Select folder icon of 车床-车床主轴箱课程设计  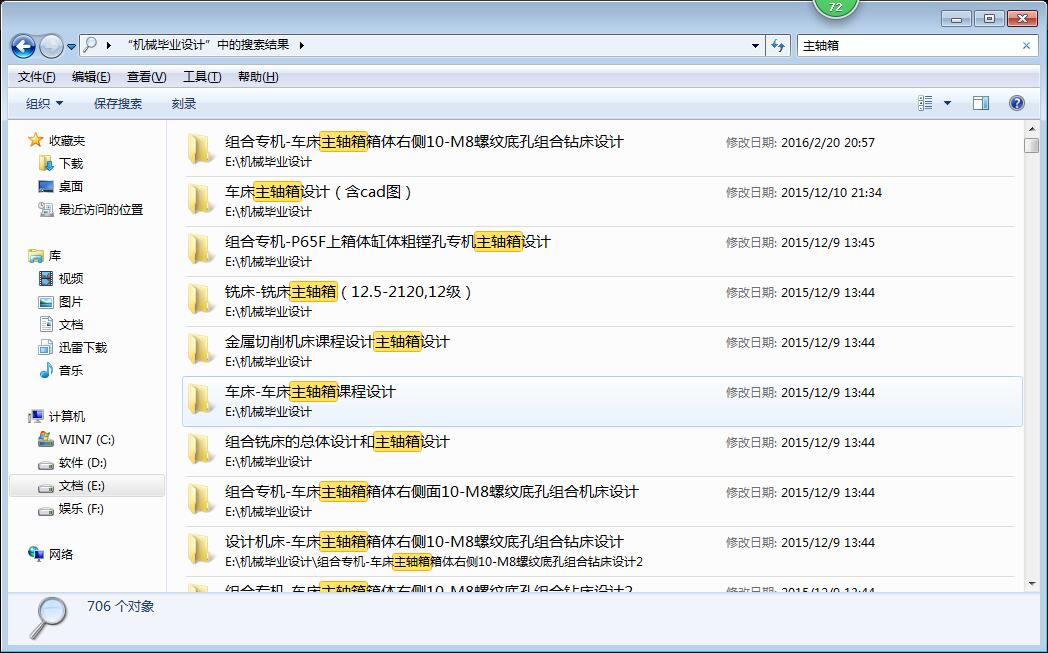(200, 400)
